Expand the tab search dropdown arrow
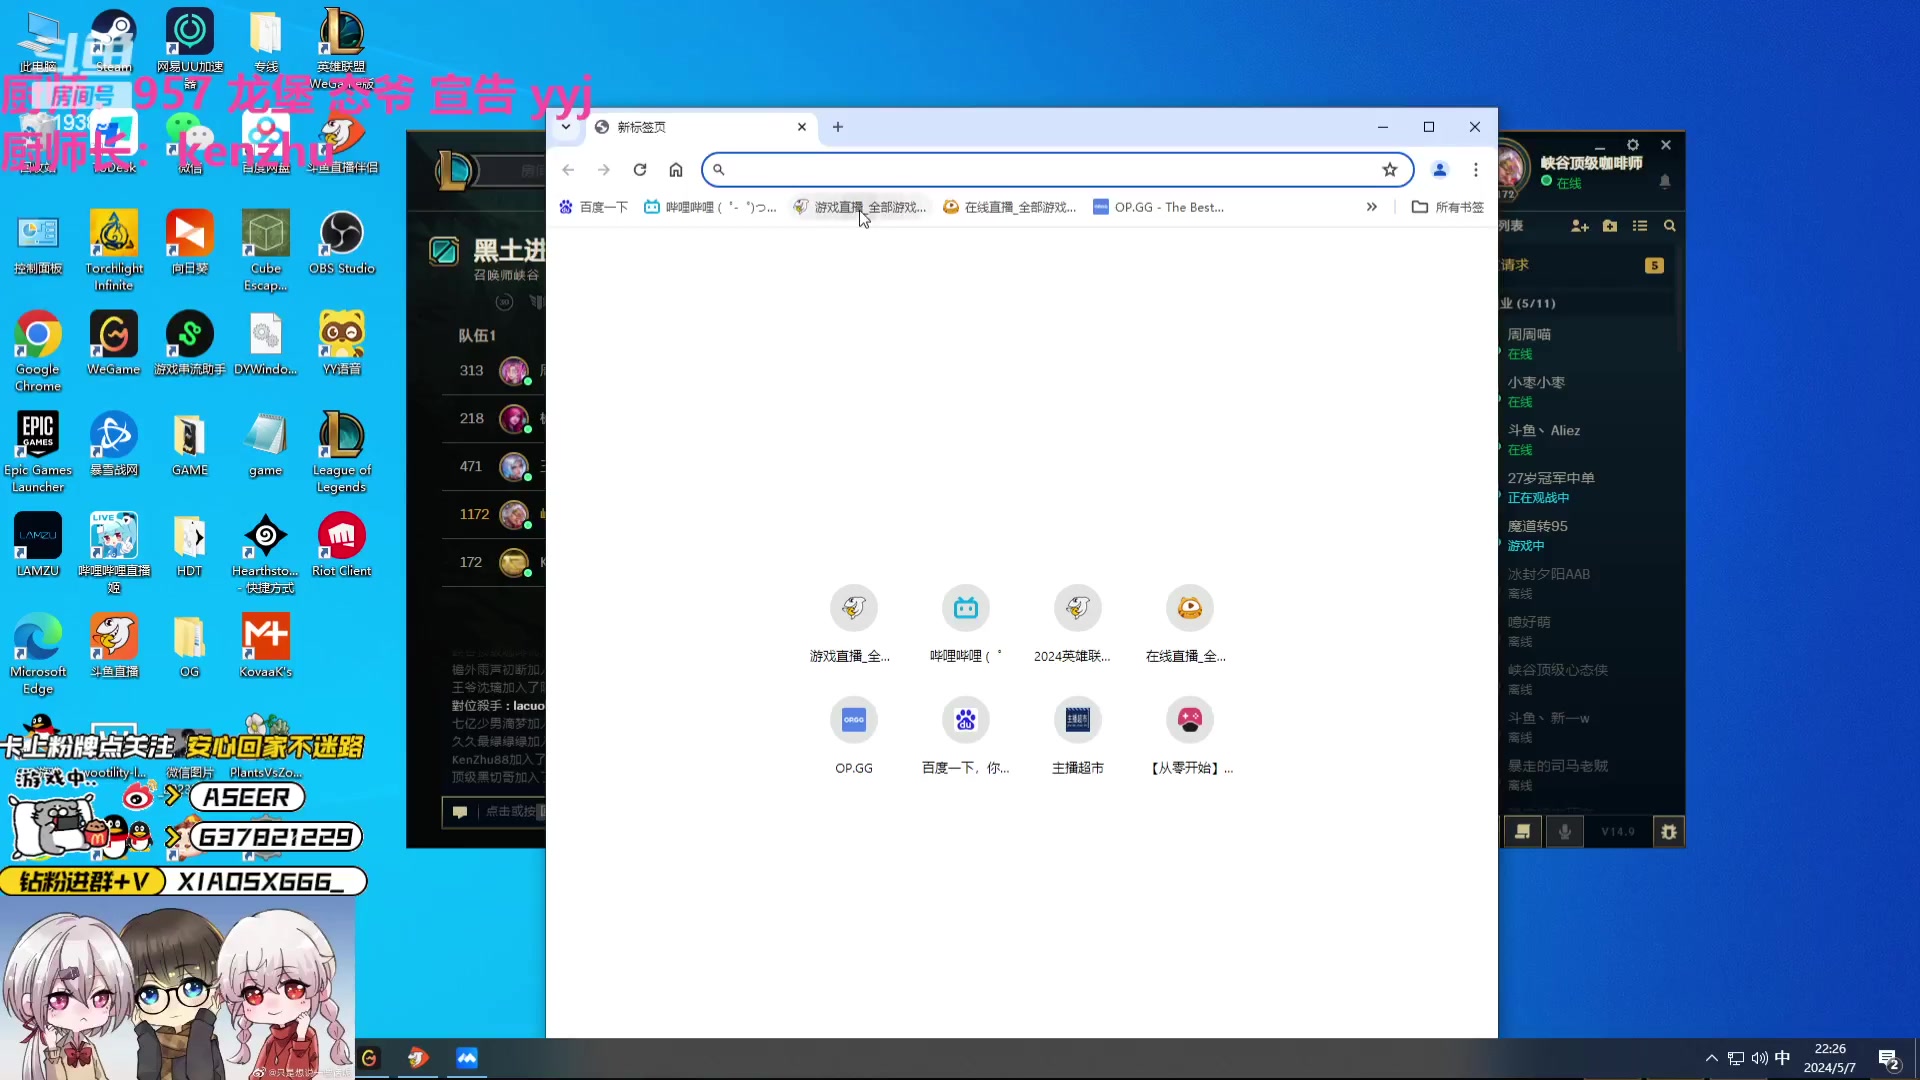The width and height of the screenshot is (1920, 1080). 566,127
